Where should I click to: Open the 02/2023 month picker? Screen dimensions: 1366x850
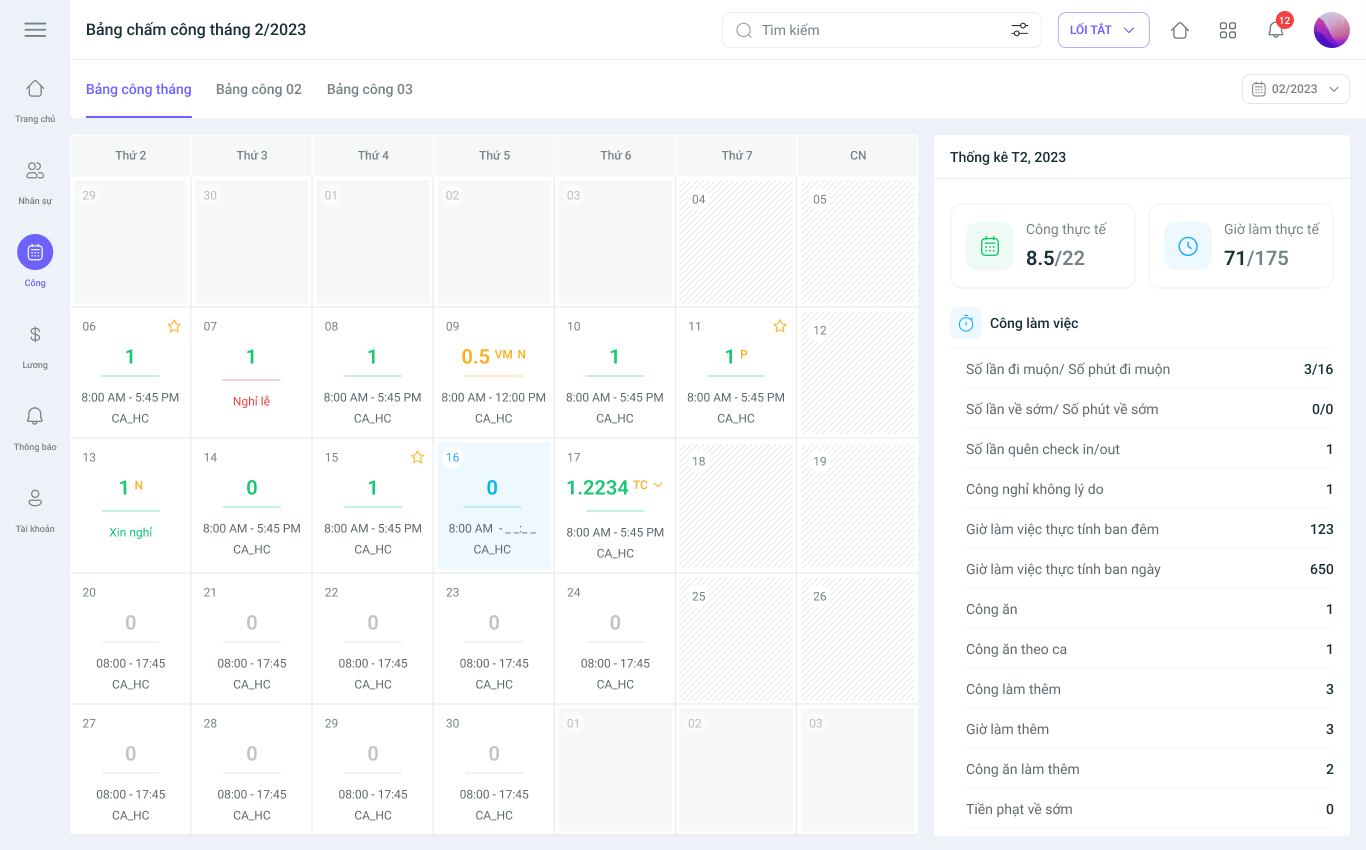1295,89
